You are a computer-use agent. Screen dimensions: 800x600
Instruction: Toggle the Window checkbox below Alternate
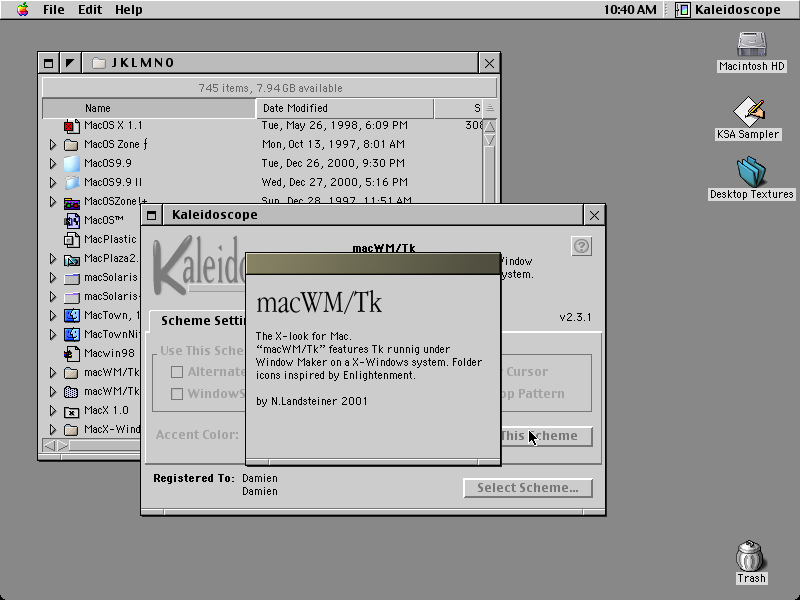(177, 394)
